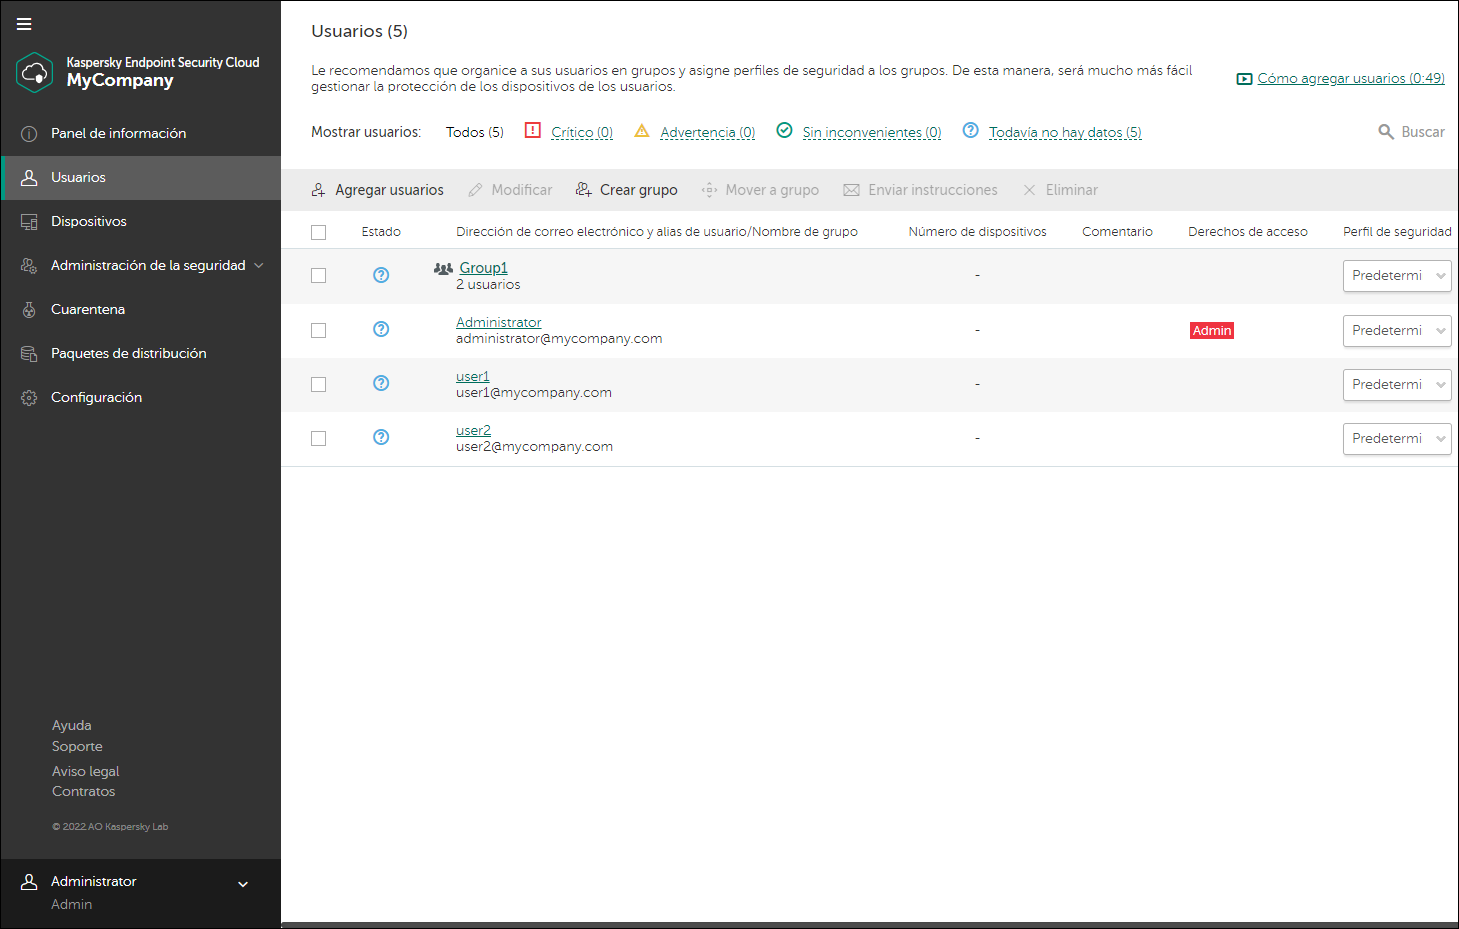Image resolution: width=1459 pixels, height=929 pixels.
Task: Click the status icon in Group1 row
Action: click(381, 275)
